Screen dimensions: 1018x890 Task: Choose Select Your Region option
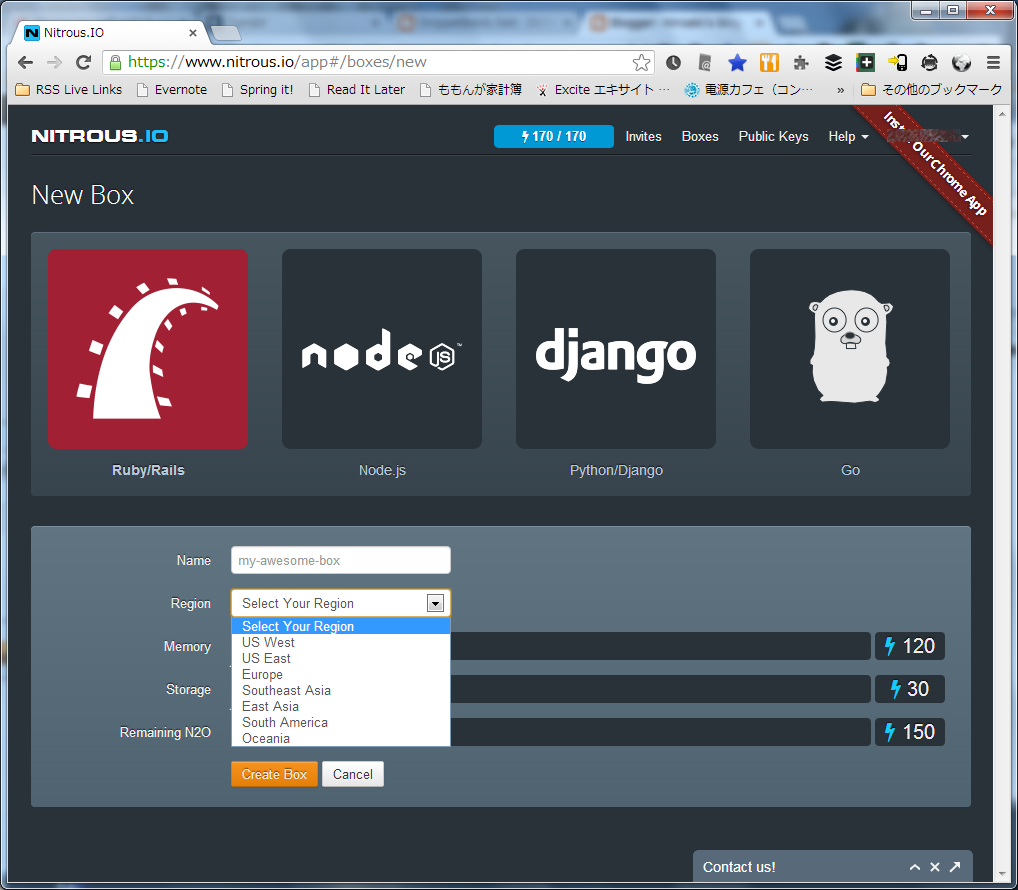pos(341,626)
